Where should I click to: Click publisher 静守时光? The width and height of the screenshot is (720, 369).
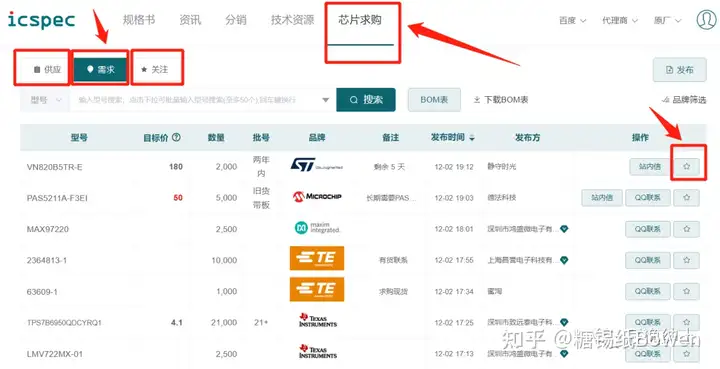[x=501, y=167]
